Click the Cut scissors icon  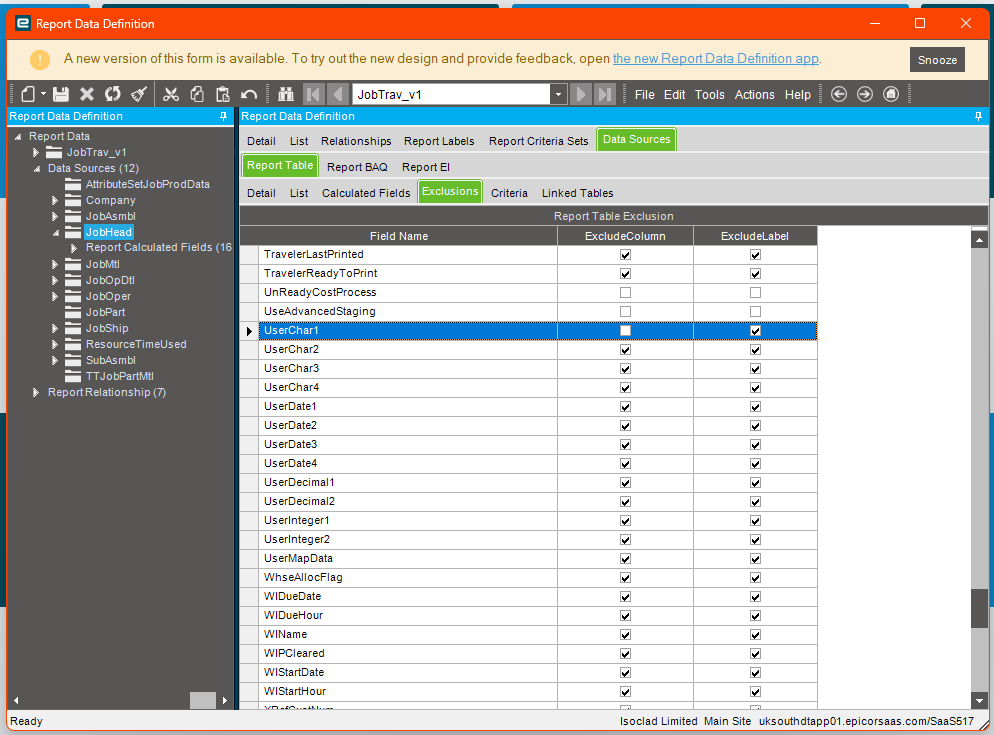point(171,94)
